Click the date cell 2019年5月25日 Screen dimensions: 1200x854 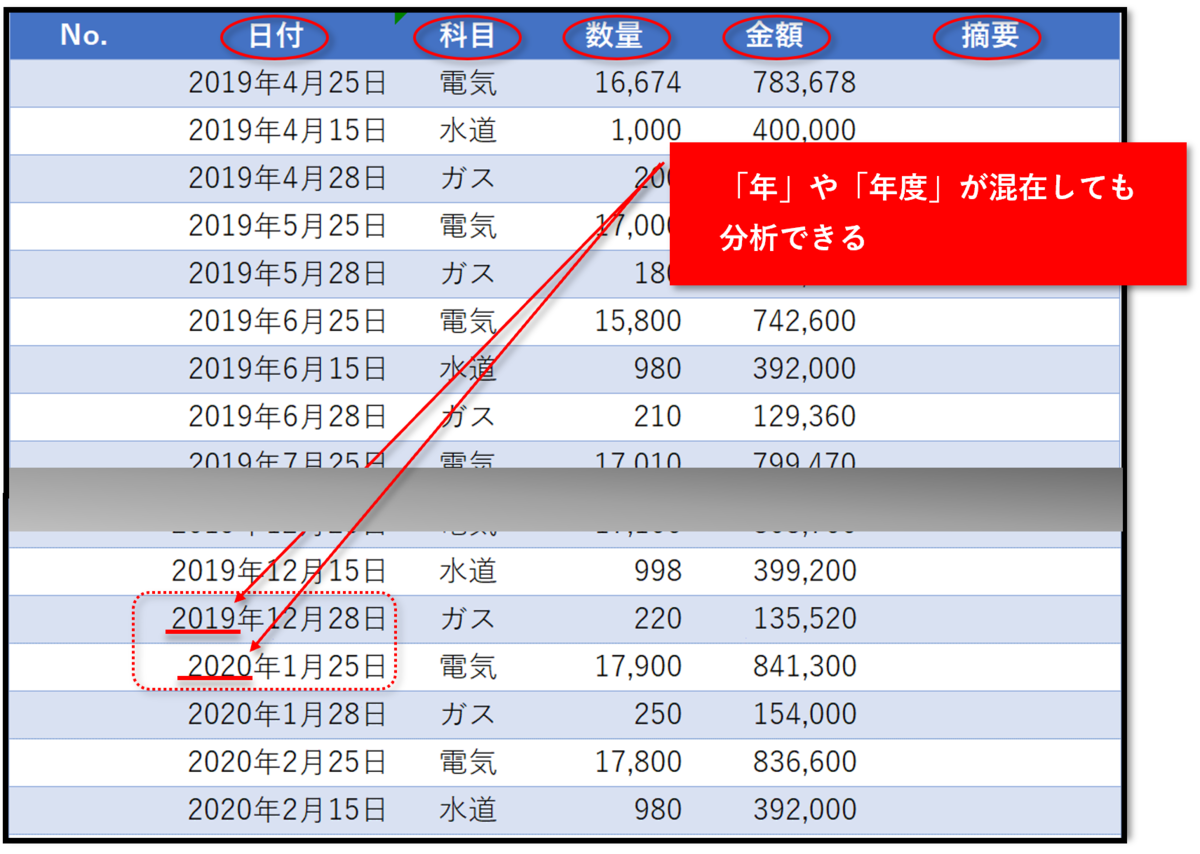tap(287, 226)
